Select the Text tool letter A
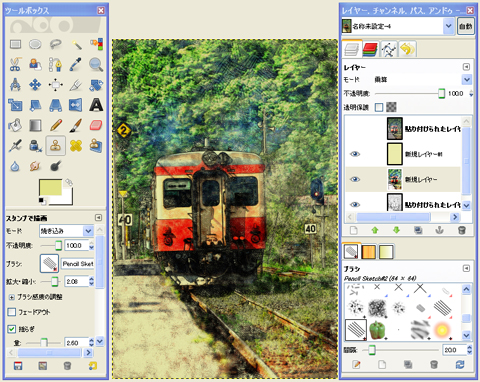 point(96,105)
